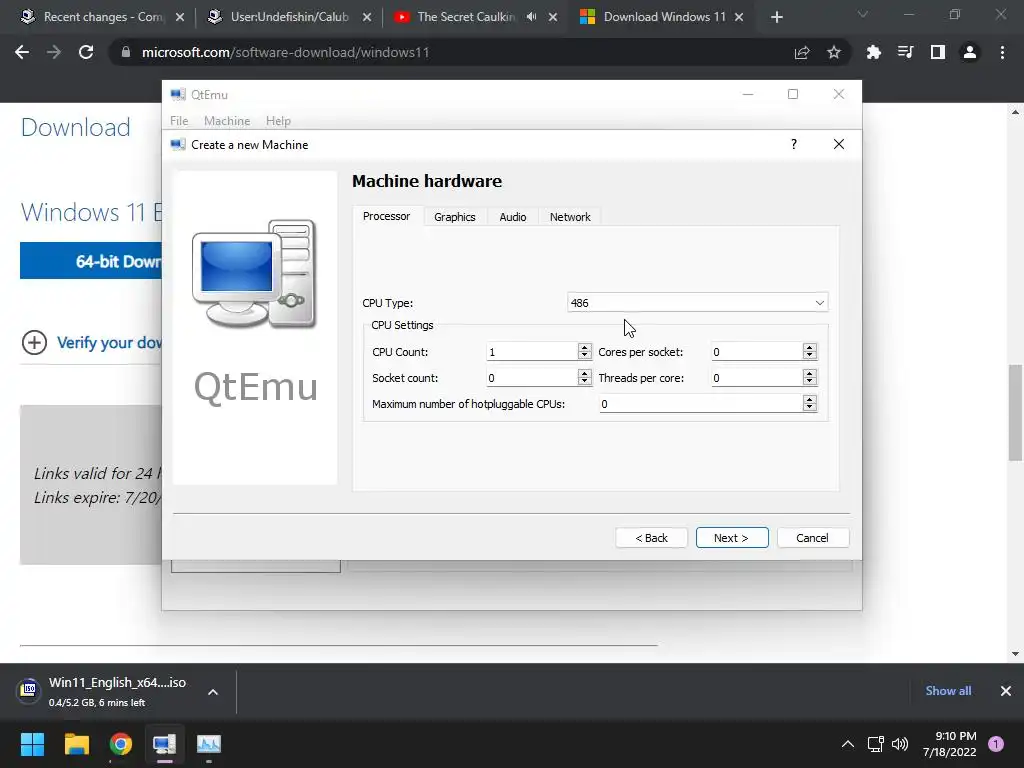Image resolution: width=1024 pixels, height=768 pixels.
Task: Increase Threads per core value
Action: 810,374
